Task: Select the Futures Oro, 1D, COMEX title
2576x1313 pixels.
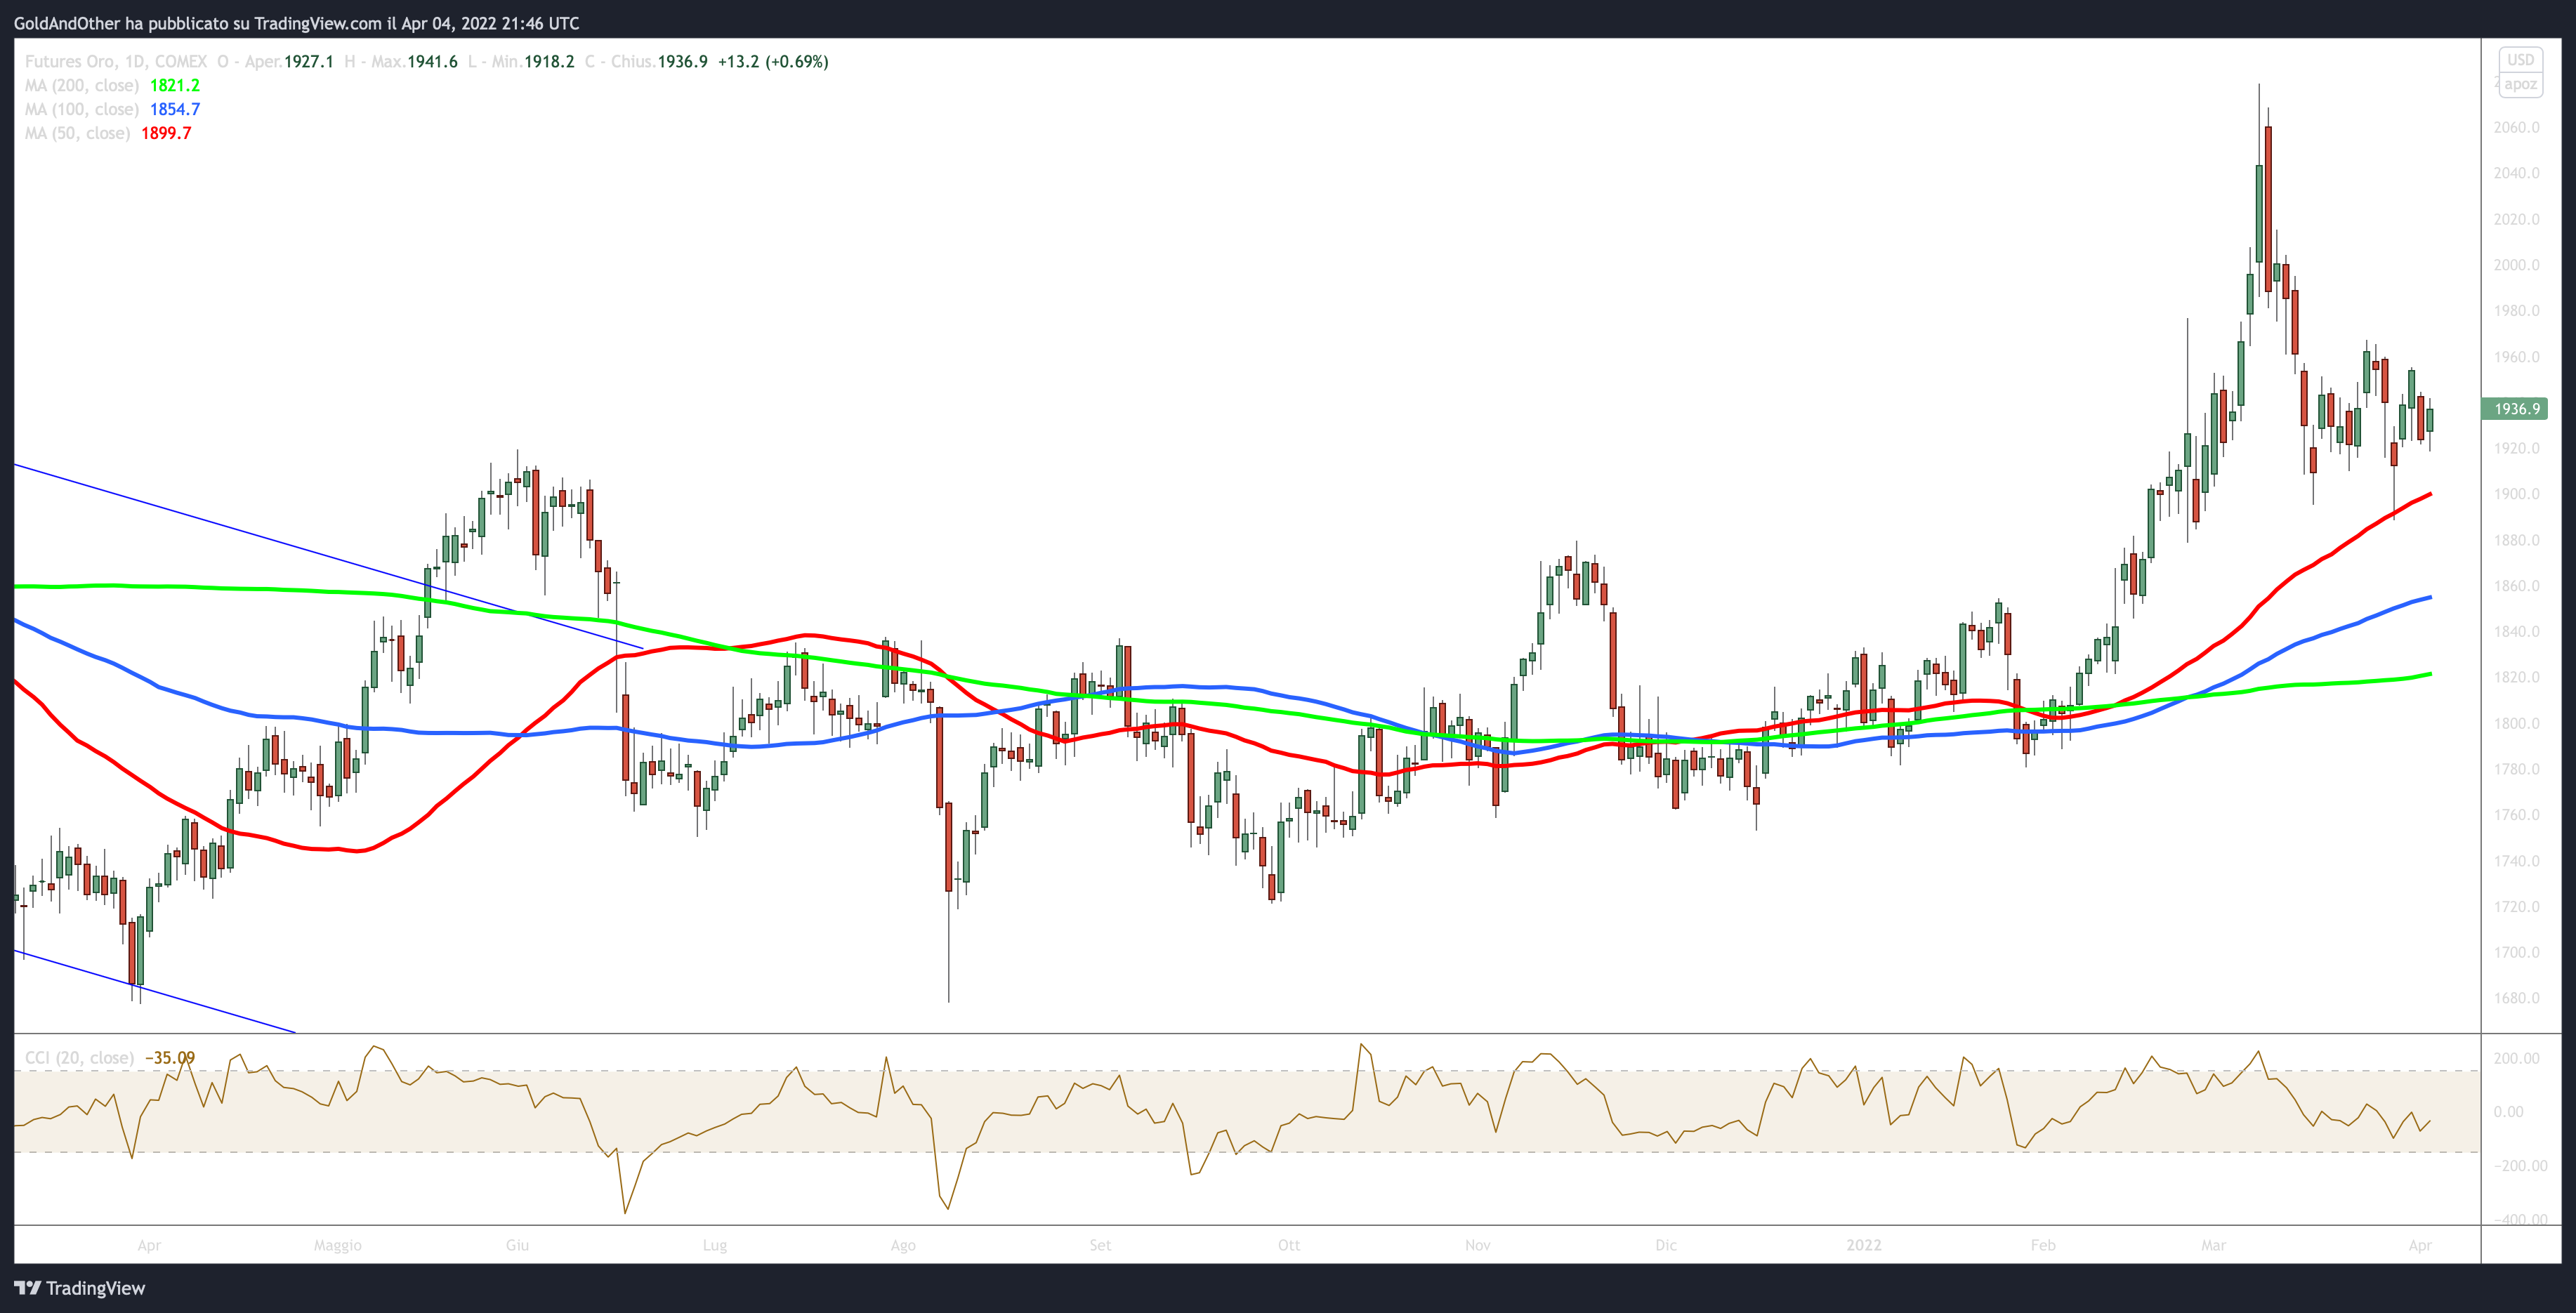Action: [116, 61]
